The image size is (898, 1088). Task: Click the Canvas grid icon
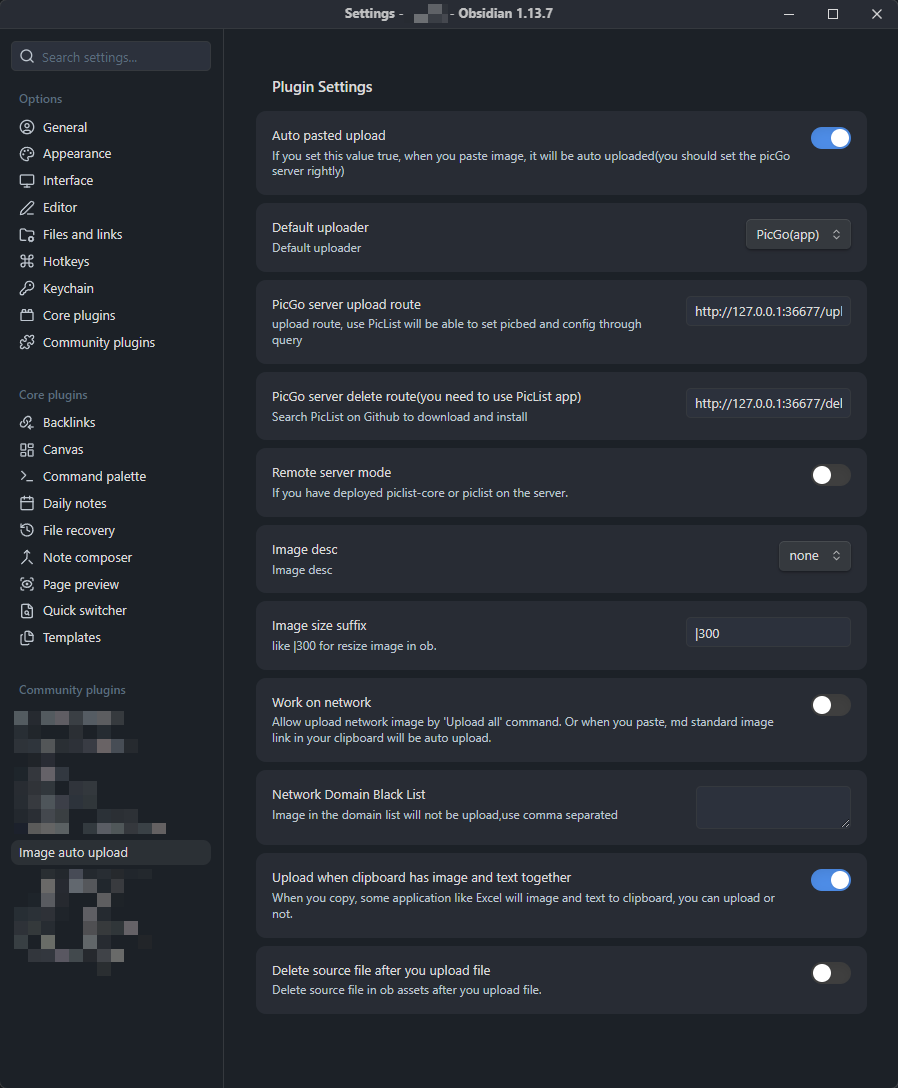click(x=27, y=450)
